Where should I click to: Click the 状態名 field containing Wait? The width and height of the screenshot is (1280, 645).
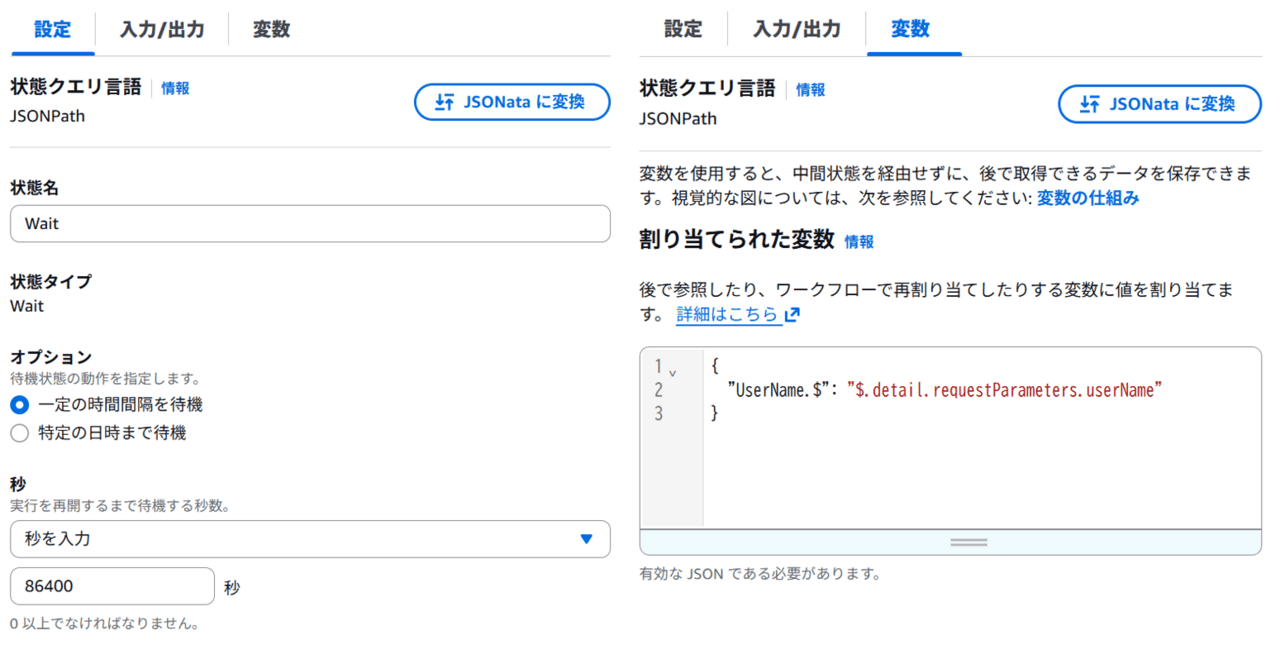310,224
